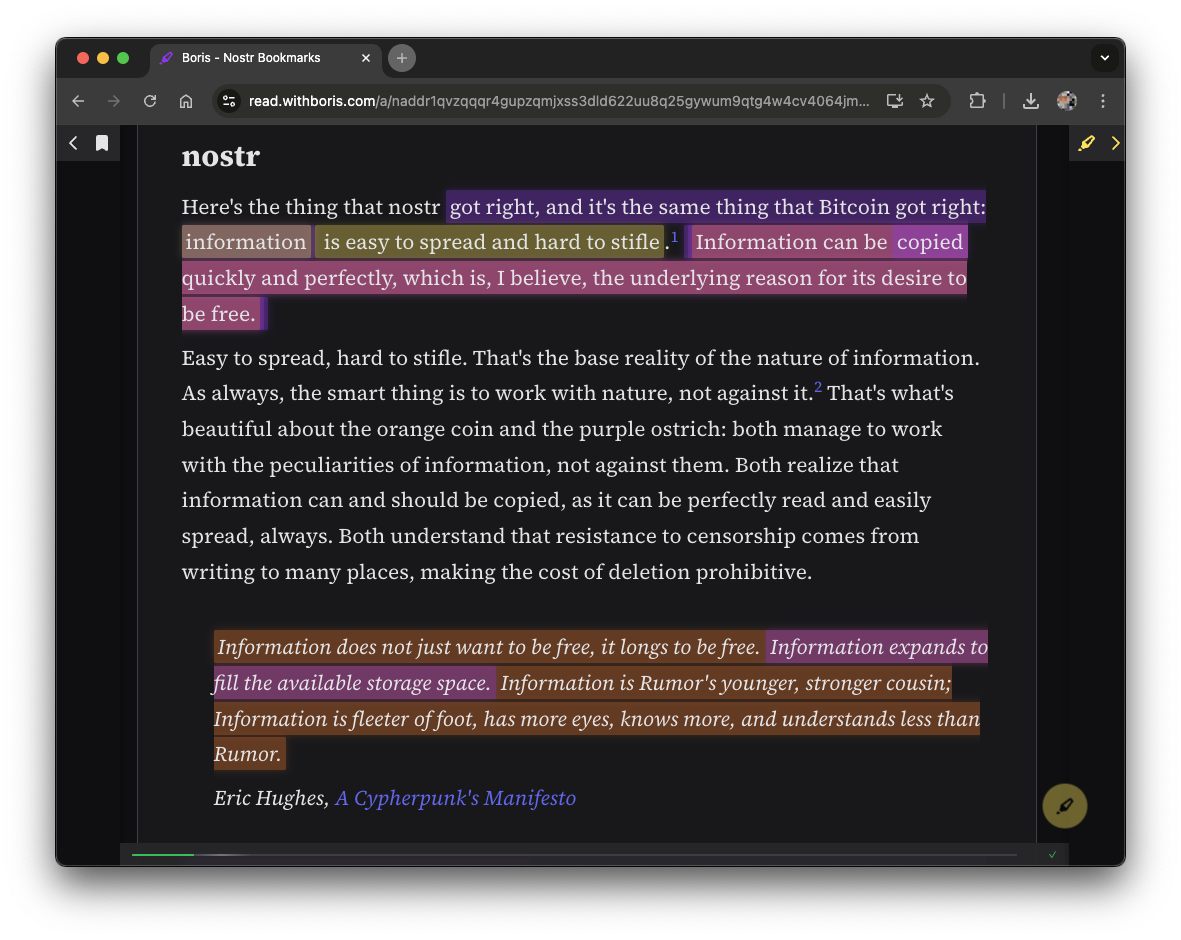This screenshot has height=940, width=1181.
Task: Click footnote 2 after 'not against it'
Action: point(818,388)
